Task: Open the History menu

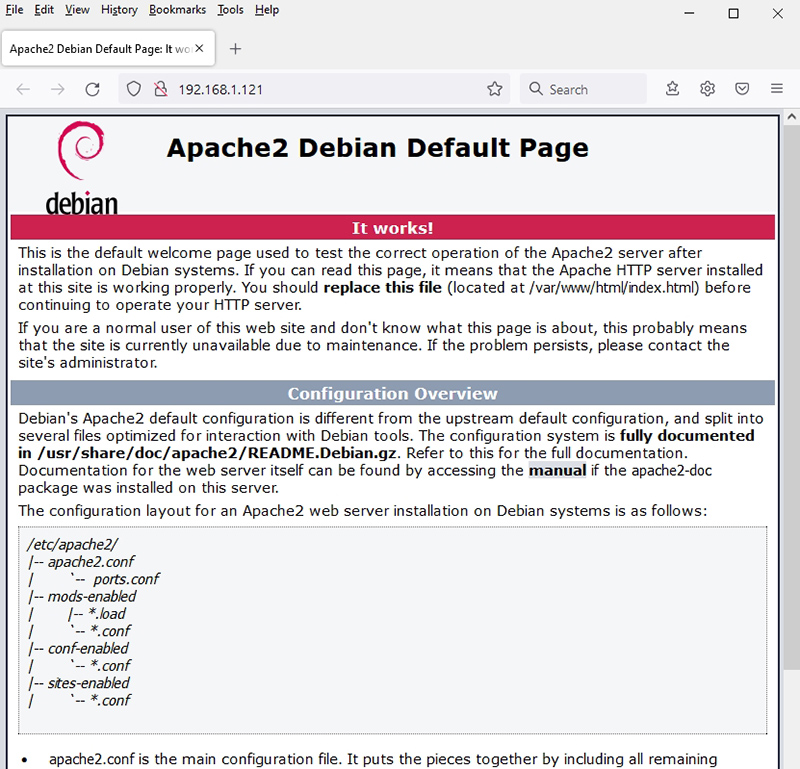Action: pos(119,10)
